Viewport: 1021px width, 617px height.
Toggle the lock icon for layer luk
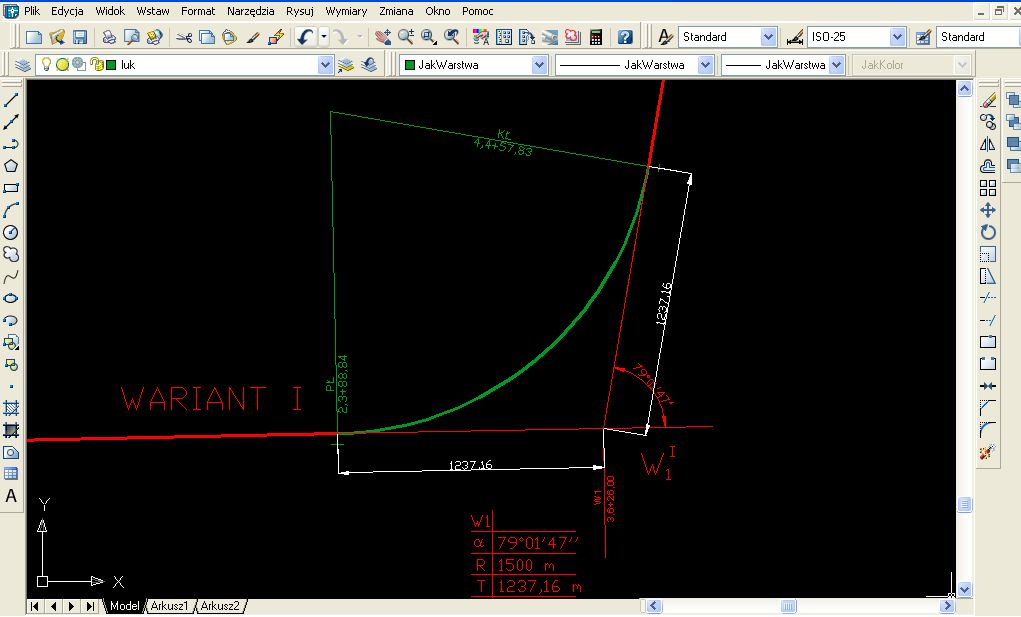pos(96,64)
